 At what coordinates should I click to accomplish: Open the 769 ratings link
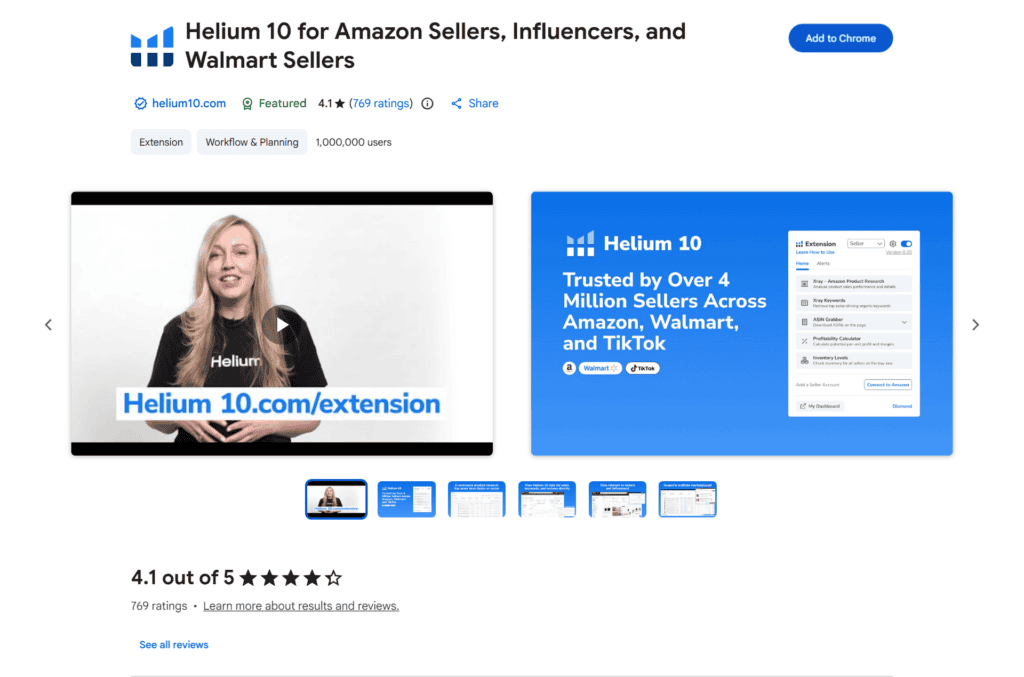(x=381, y=103)
